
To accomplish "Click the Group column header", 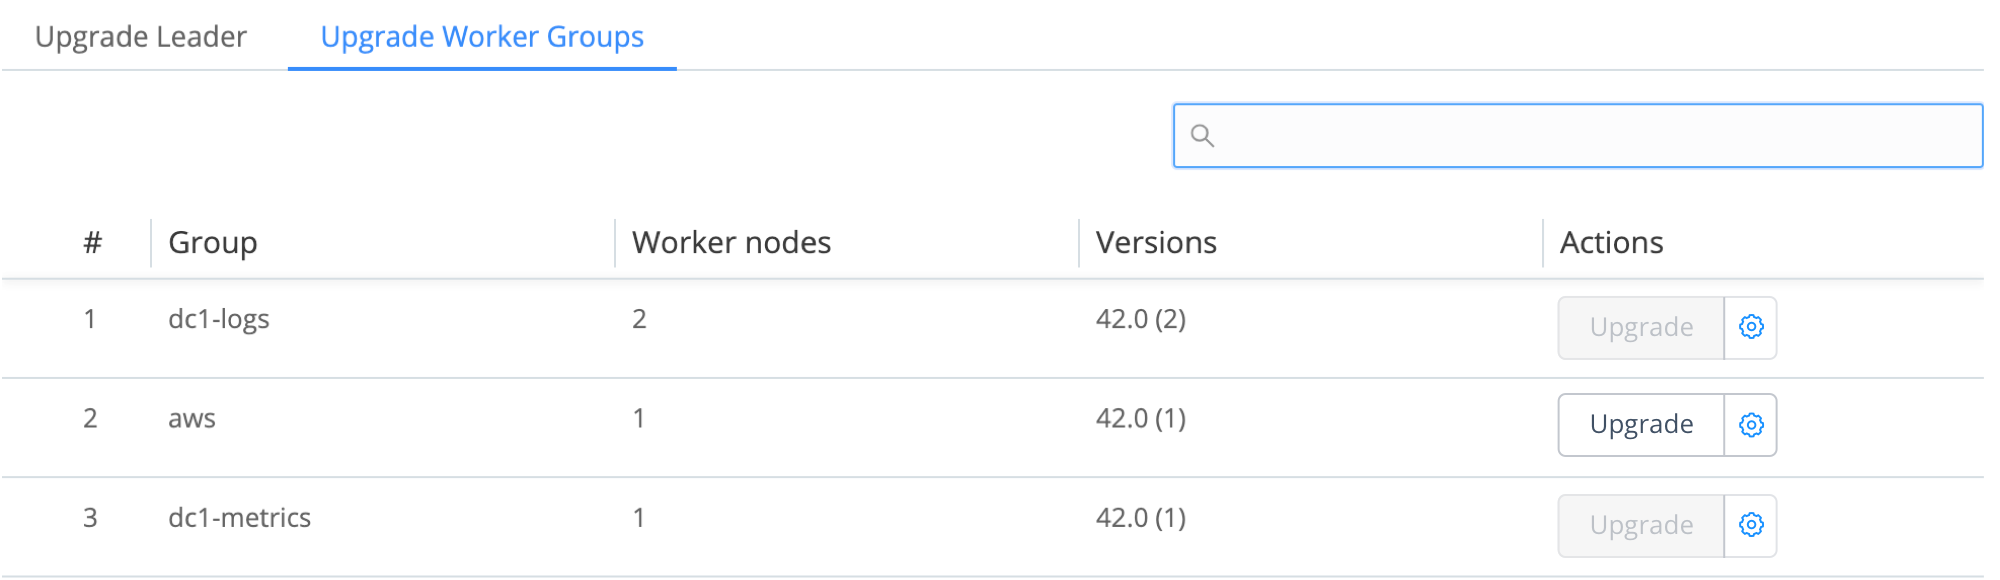I will (212, 242).
